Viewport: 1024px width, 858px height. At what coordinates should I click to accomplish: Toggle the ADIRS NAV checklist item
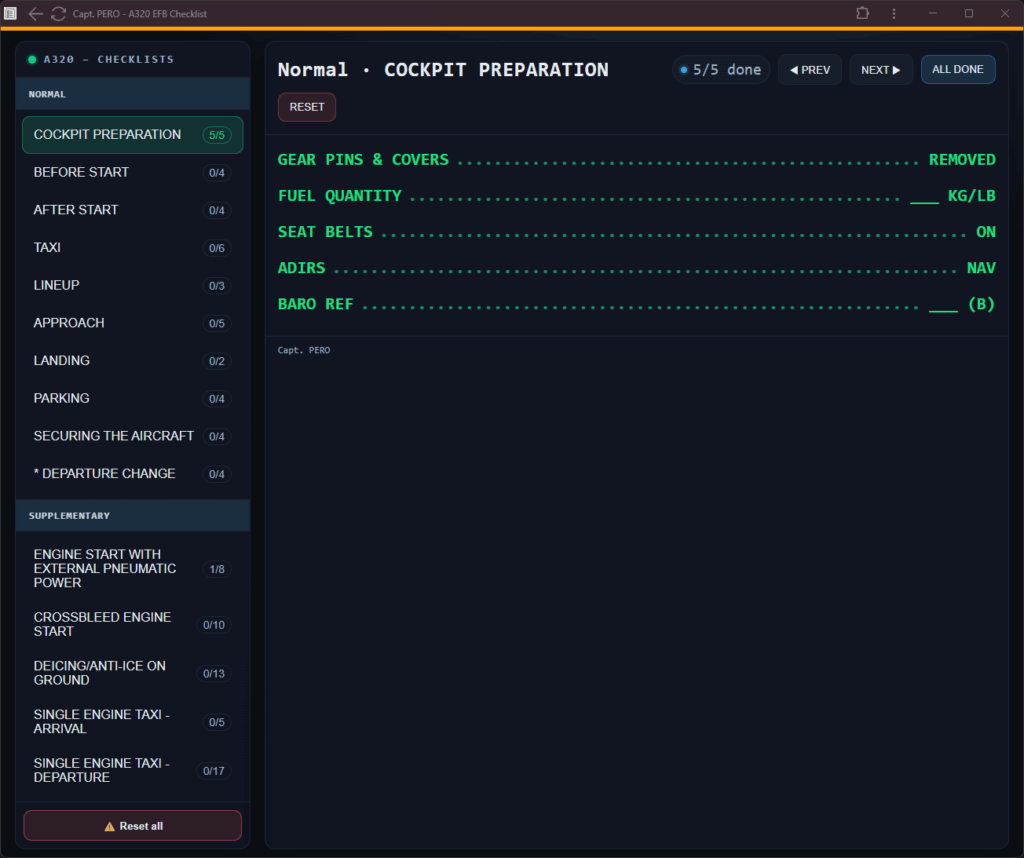[x=636, y=269]
